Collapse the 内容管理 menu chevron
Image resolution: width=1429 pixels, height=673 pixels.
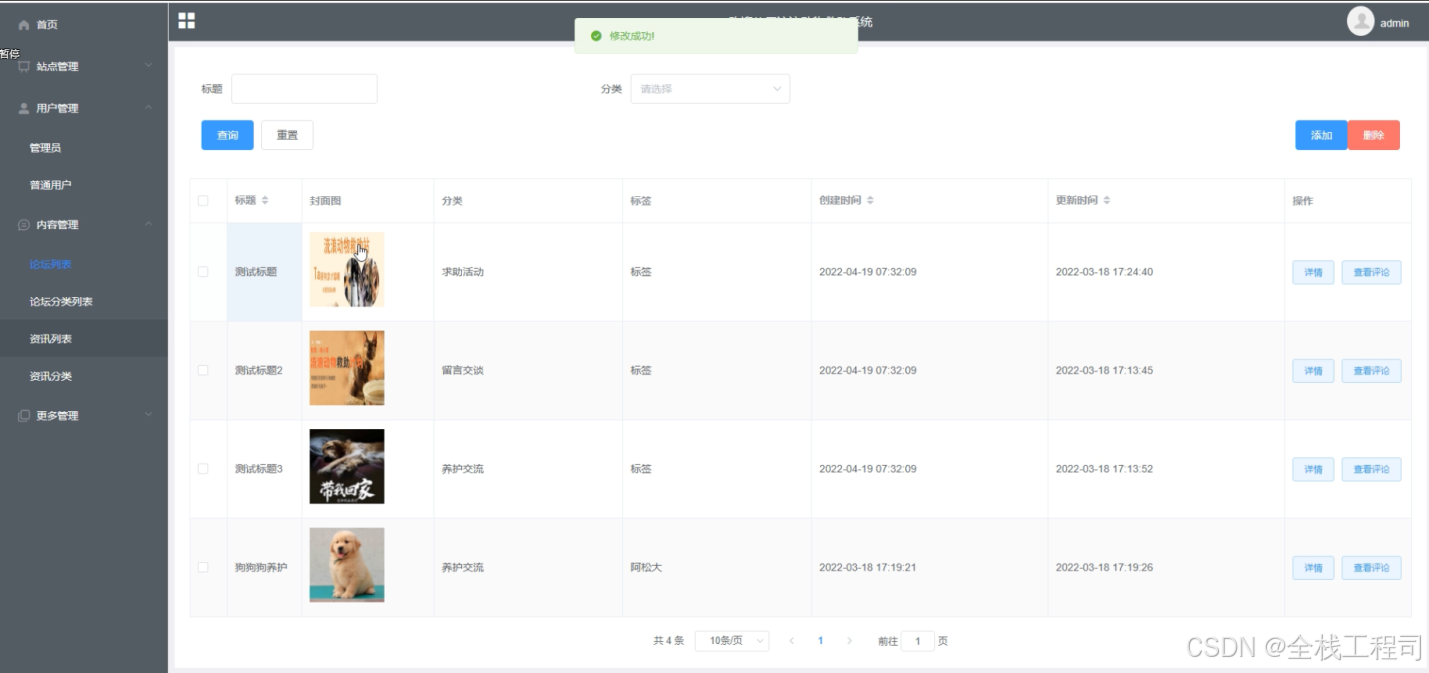click(148, 224)
